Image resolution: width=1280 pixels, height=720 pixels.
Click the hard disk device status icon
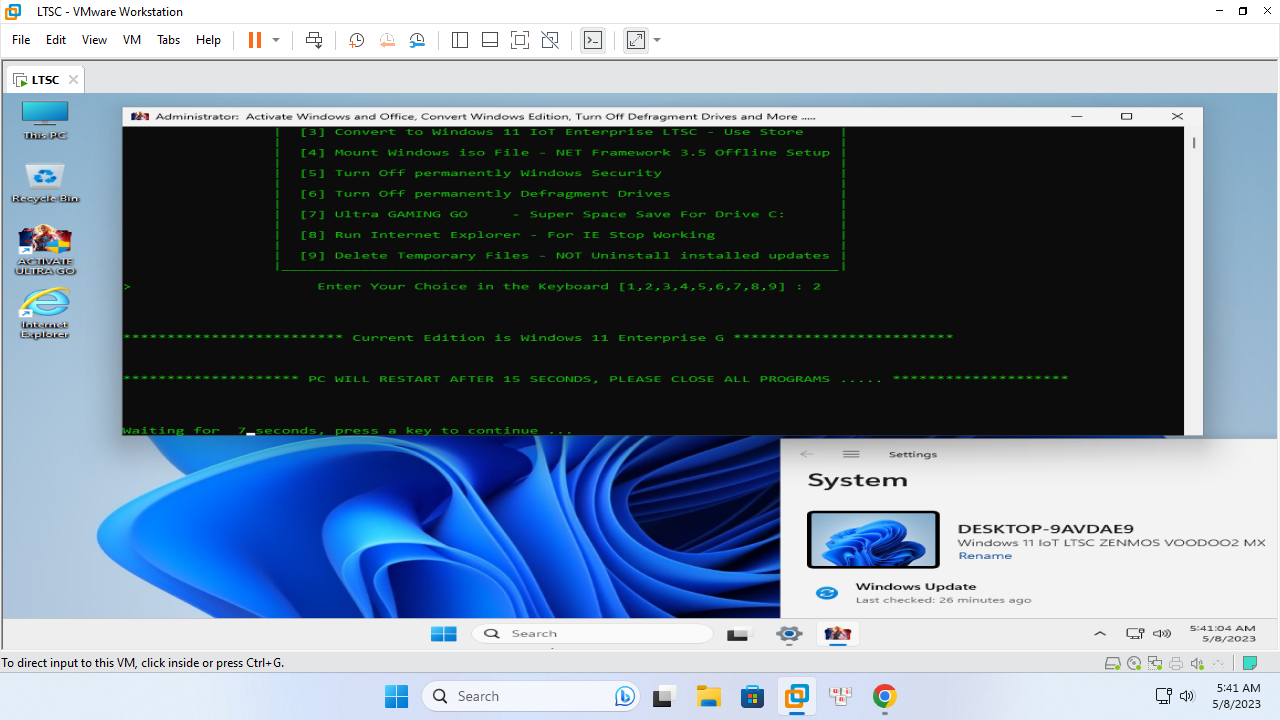[1112, 663]
